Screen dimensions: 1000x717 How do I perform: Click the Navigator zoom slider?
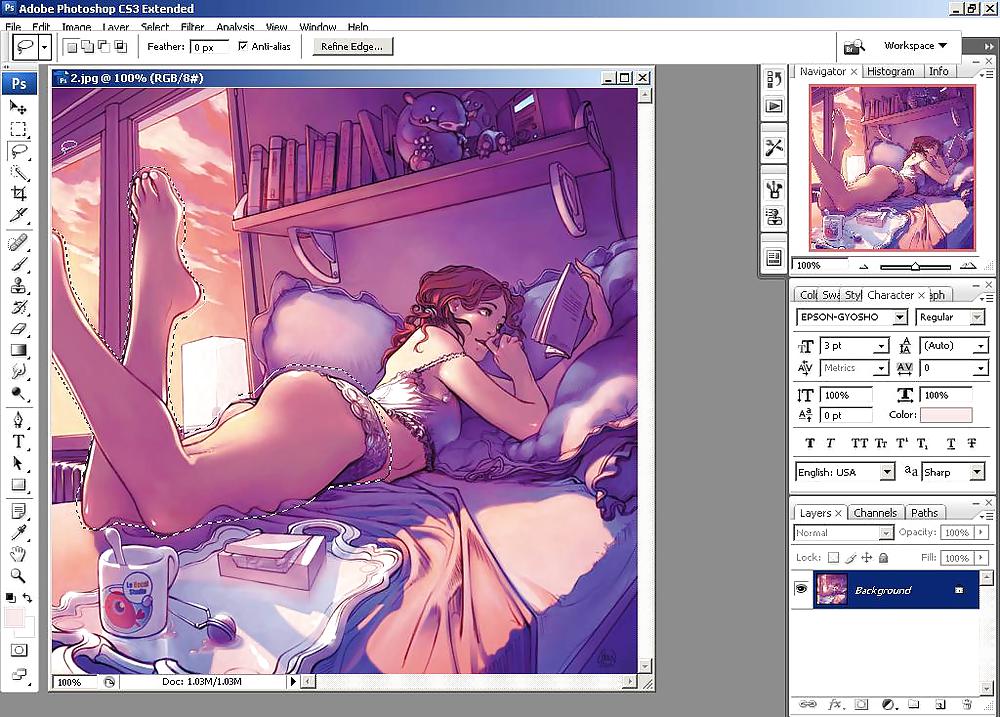tap(915, 267)
